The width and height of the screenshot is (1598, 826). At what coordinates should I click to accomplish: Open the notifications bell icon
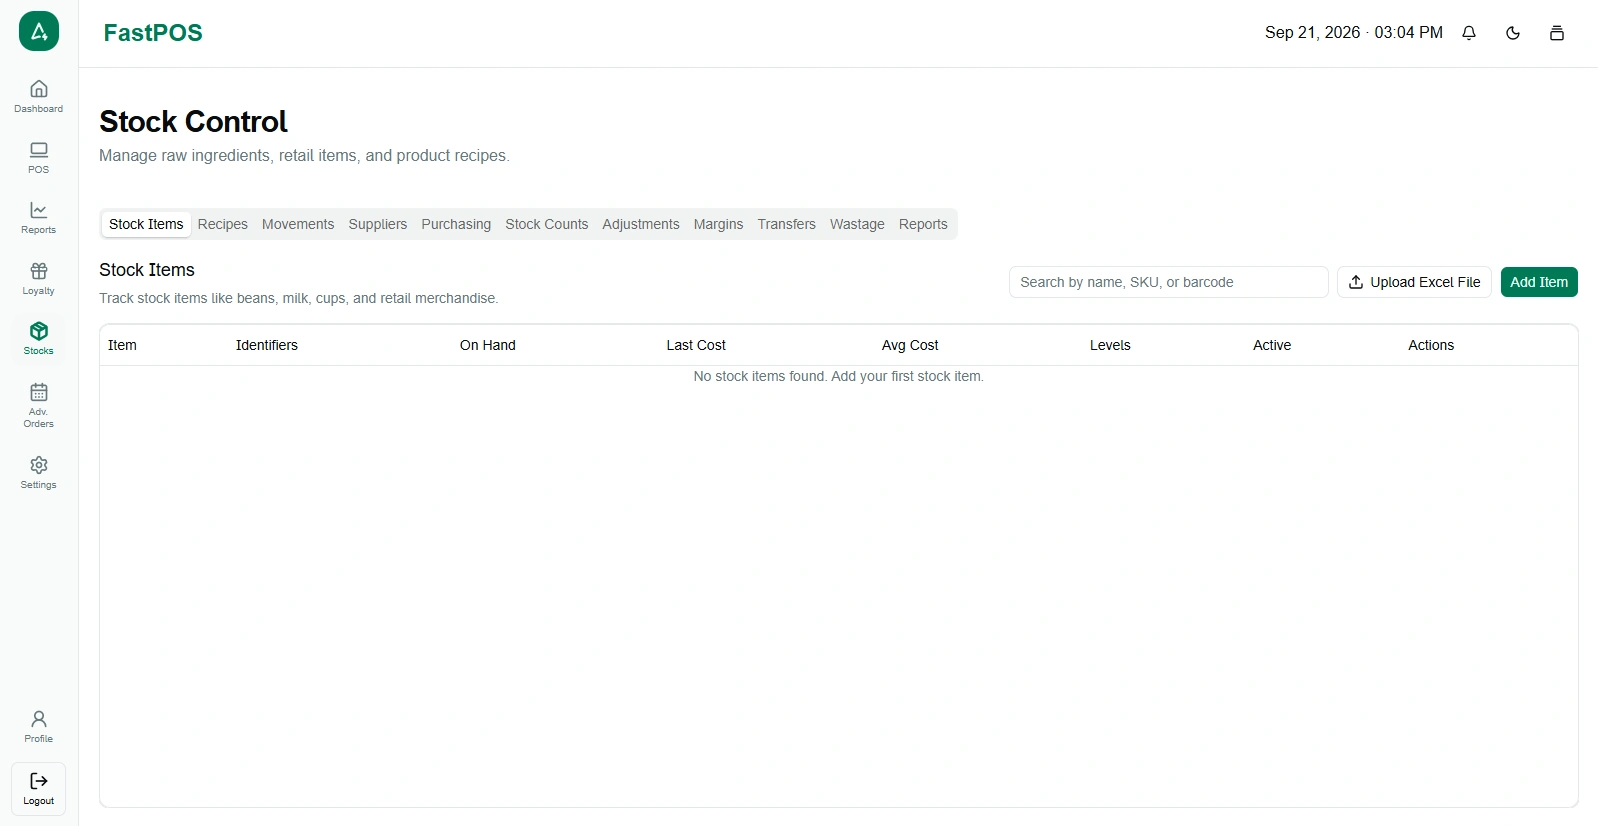click(1469, 33)
